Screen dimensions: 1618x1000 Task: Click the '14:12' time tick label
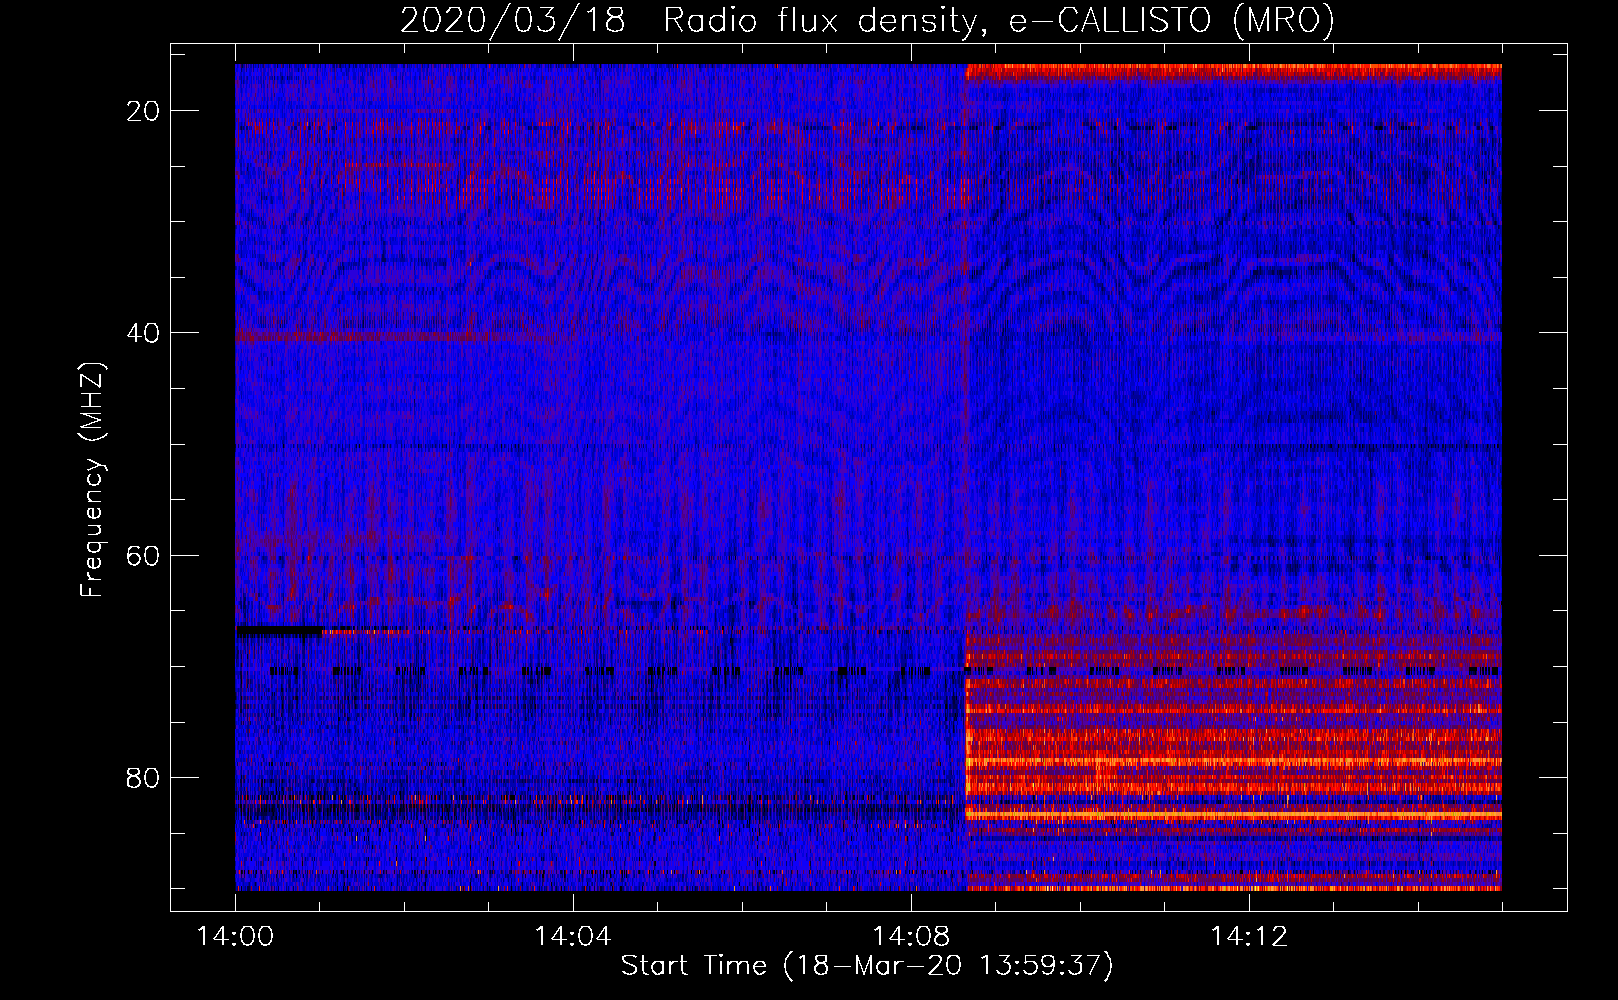pos(1248,937)
